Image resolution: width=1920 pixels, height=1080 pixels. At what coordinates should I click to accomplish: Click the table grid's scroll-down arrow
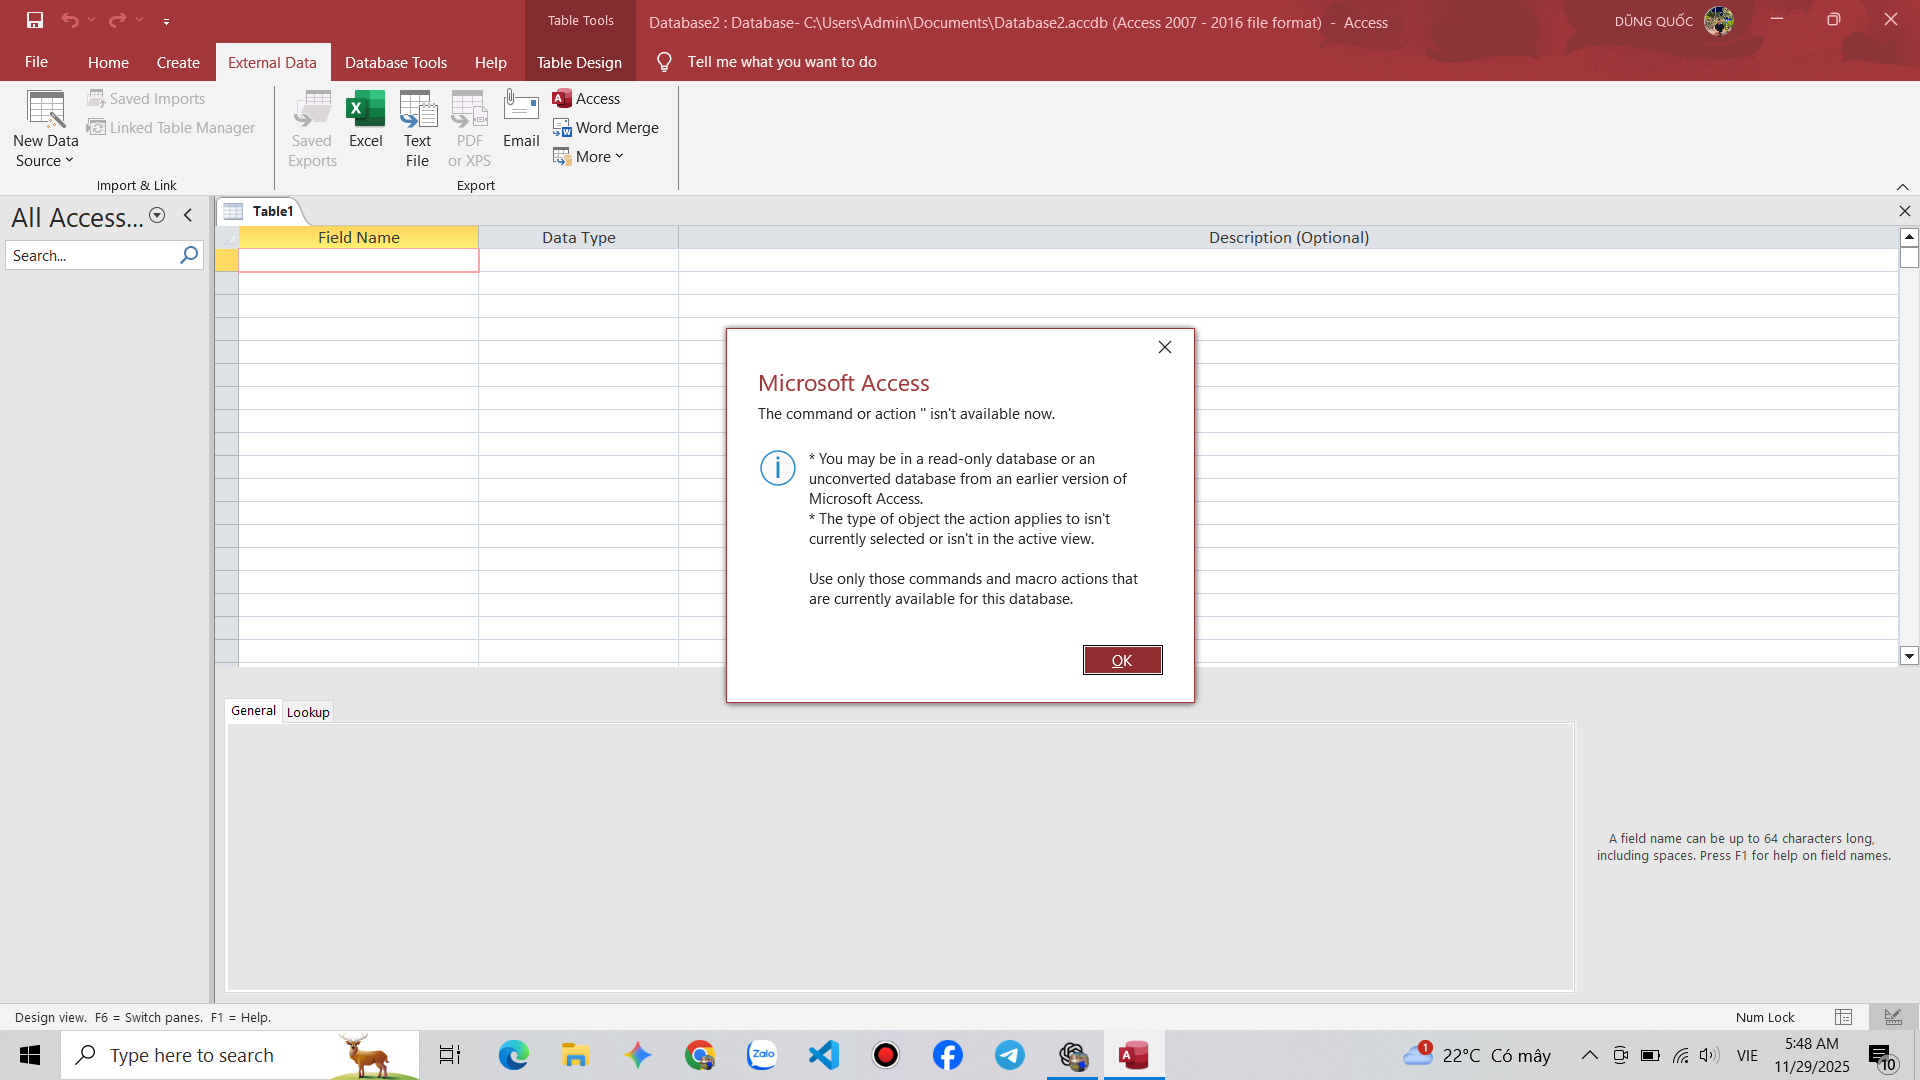(x=1909, y=656)
